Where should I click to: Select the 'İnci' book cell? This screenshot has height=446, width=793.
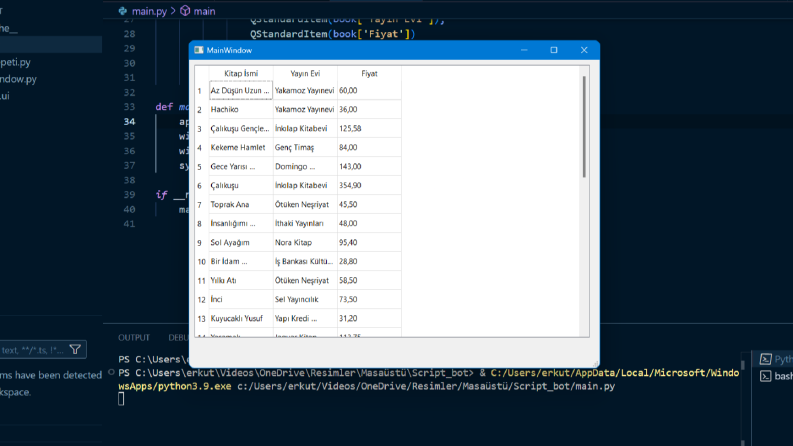(241, 299)
